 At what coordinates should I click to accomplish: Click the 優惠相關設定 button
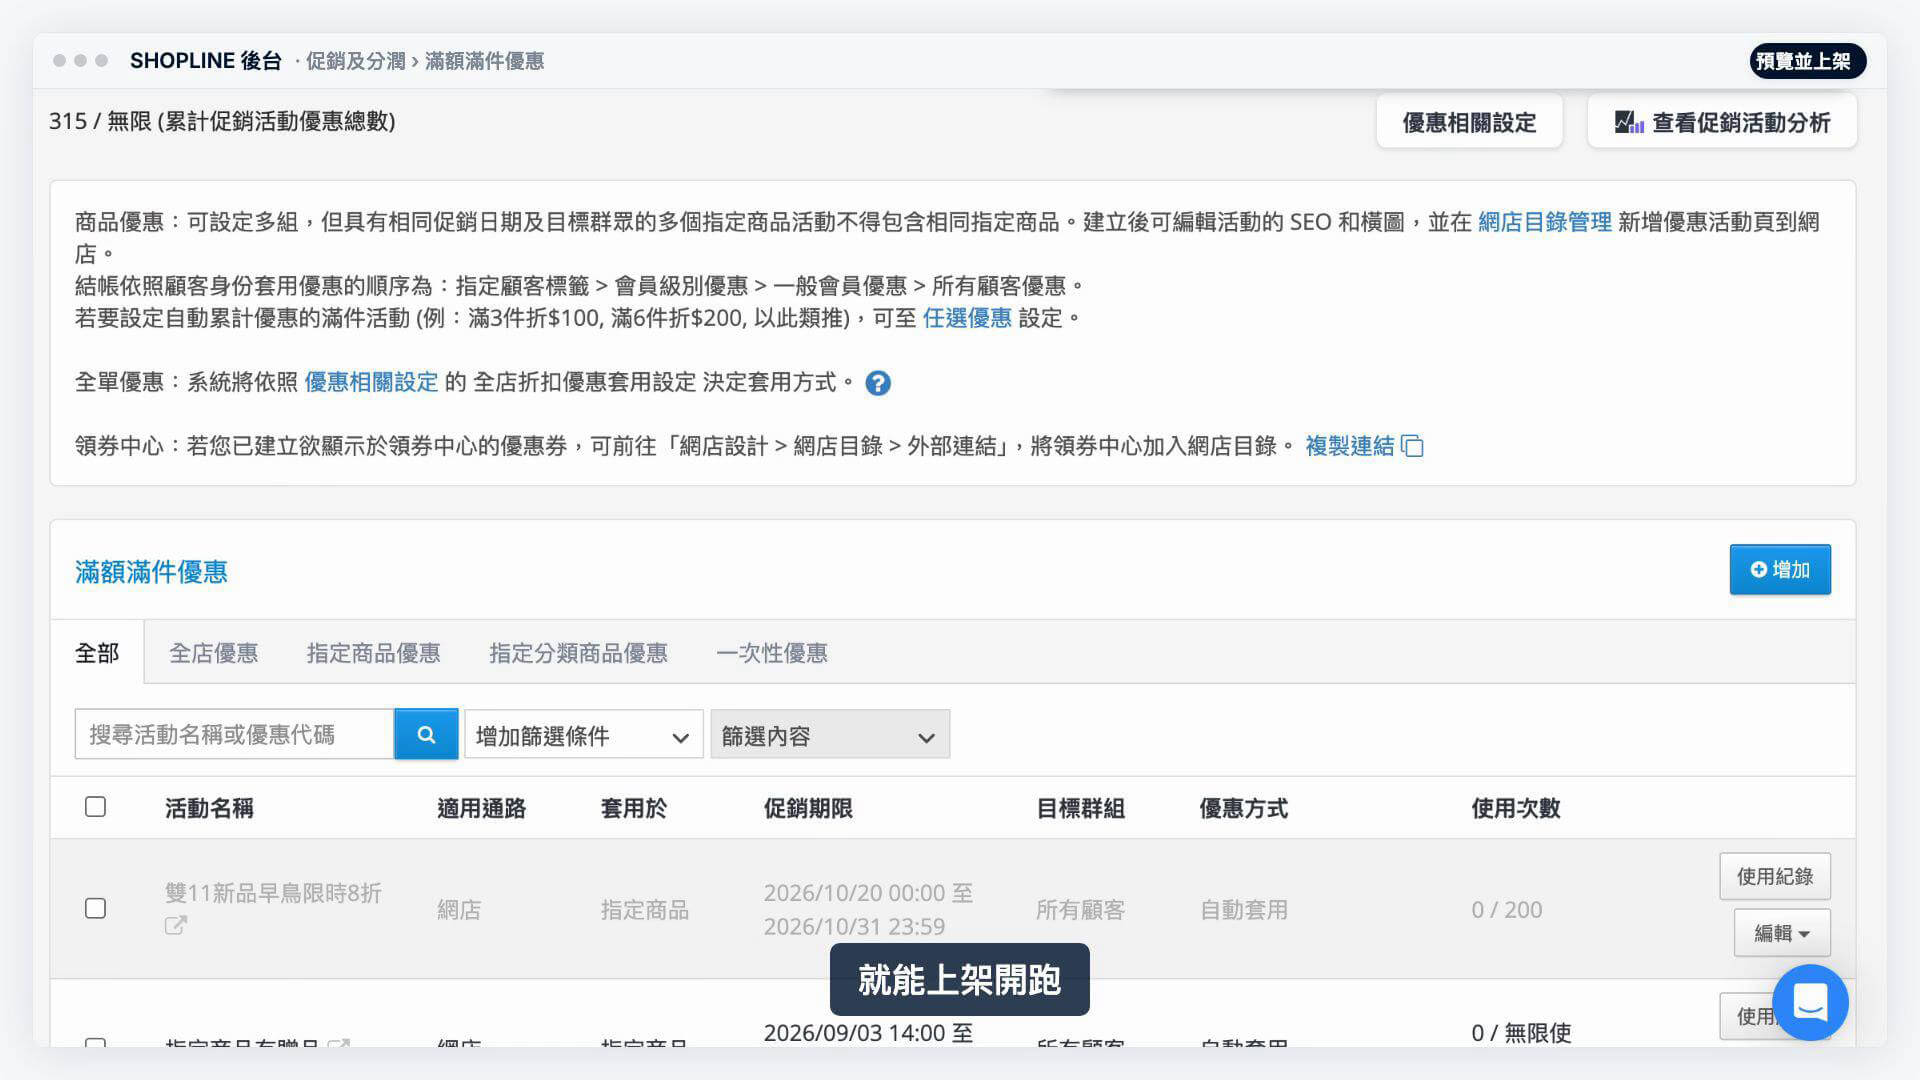click(x=1469, y=122)
